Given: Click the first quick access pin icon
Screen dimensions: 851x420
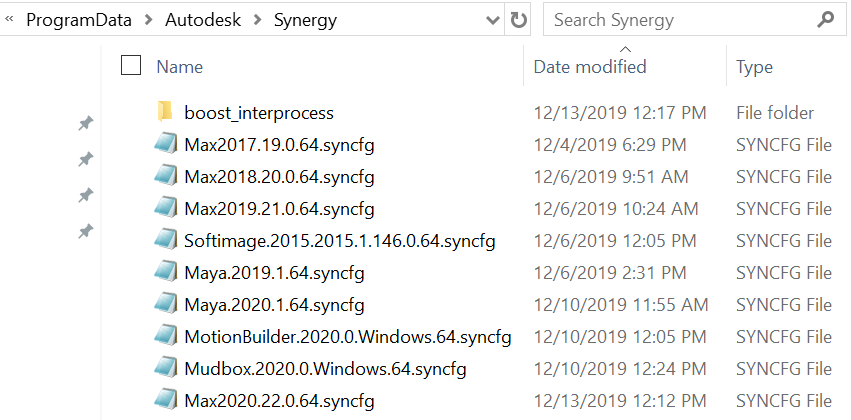Looking at the screenshot, I should pyautogui.click(x=86, y=124).
